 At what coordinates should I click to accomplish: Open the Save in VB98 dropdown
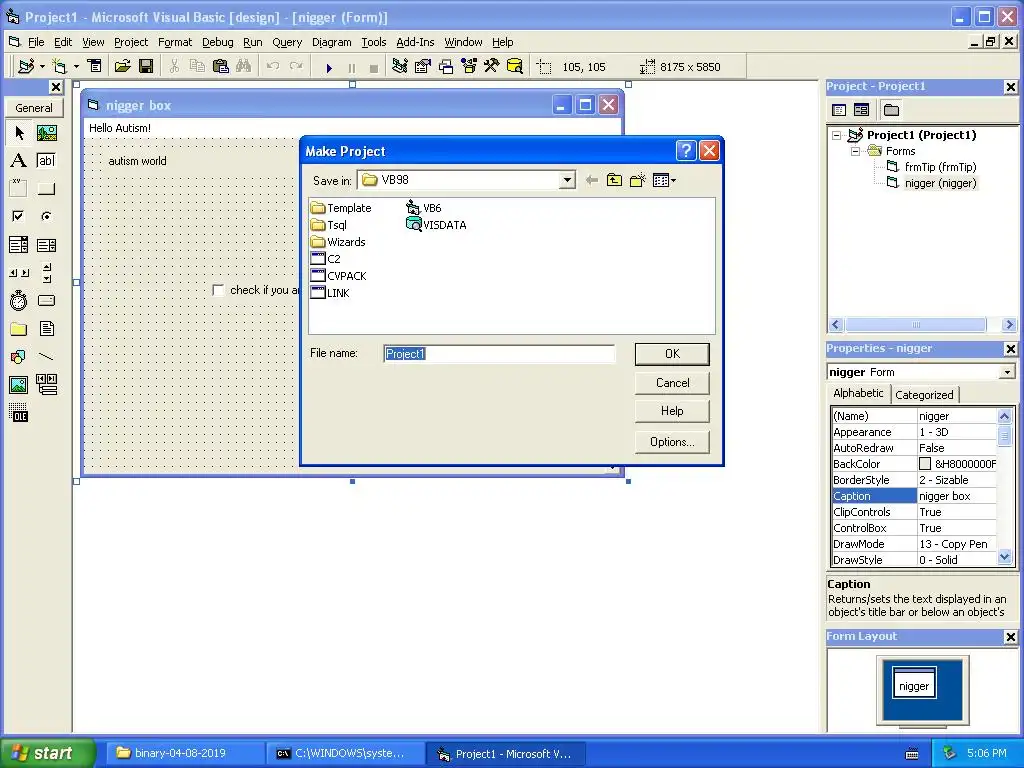click(x=568, y=180)
